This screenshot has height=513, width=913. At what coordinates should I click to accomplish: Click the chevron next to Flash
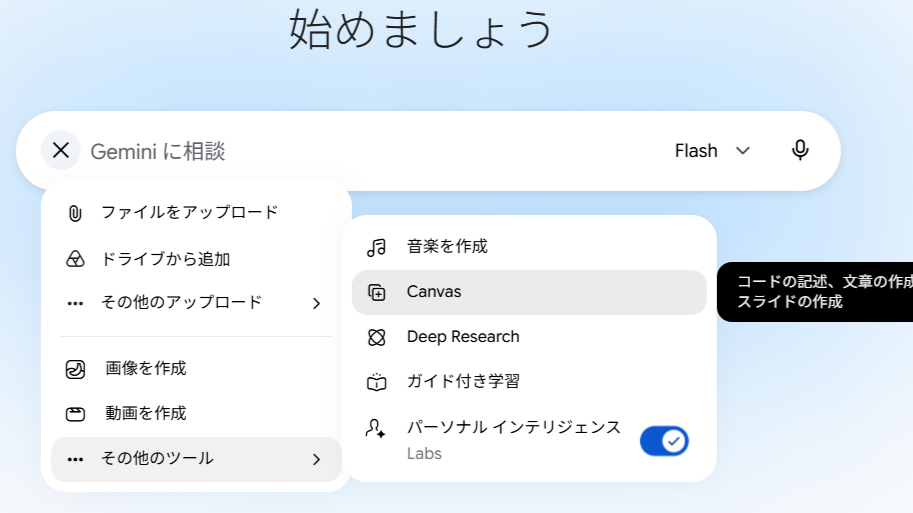point(742,151)
